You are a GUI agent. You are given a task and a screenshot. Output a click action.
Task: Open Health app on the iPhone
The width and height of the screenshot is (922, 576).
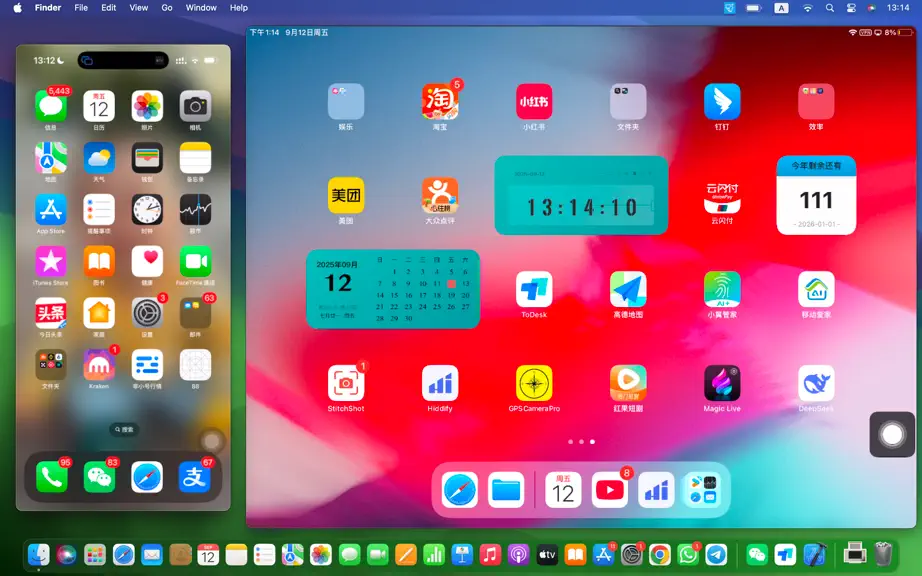[147, 262]
